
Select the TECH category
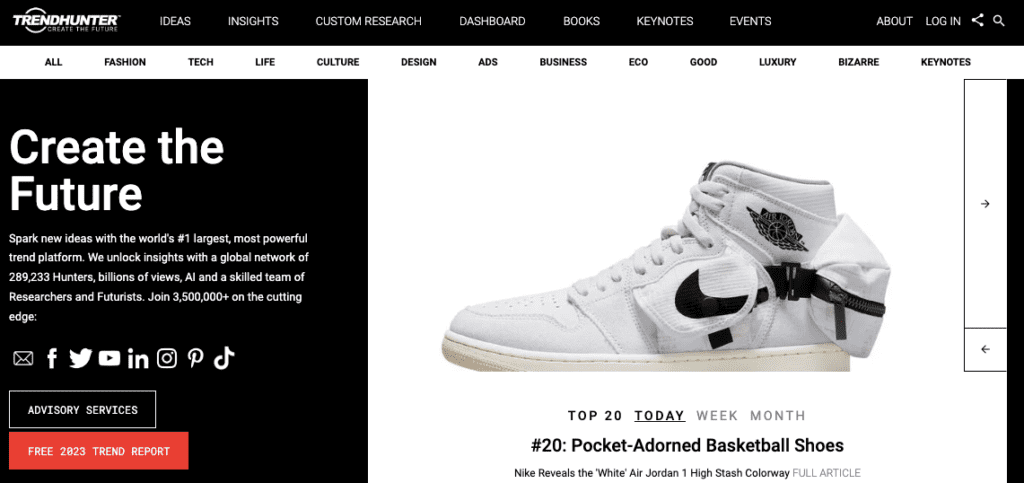pos(200,62)
